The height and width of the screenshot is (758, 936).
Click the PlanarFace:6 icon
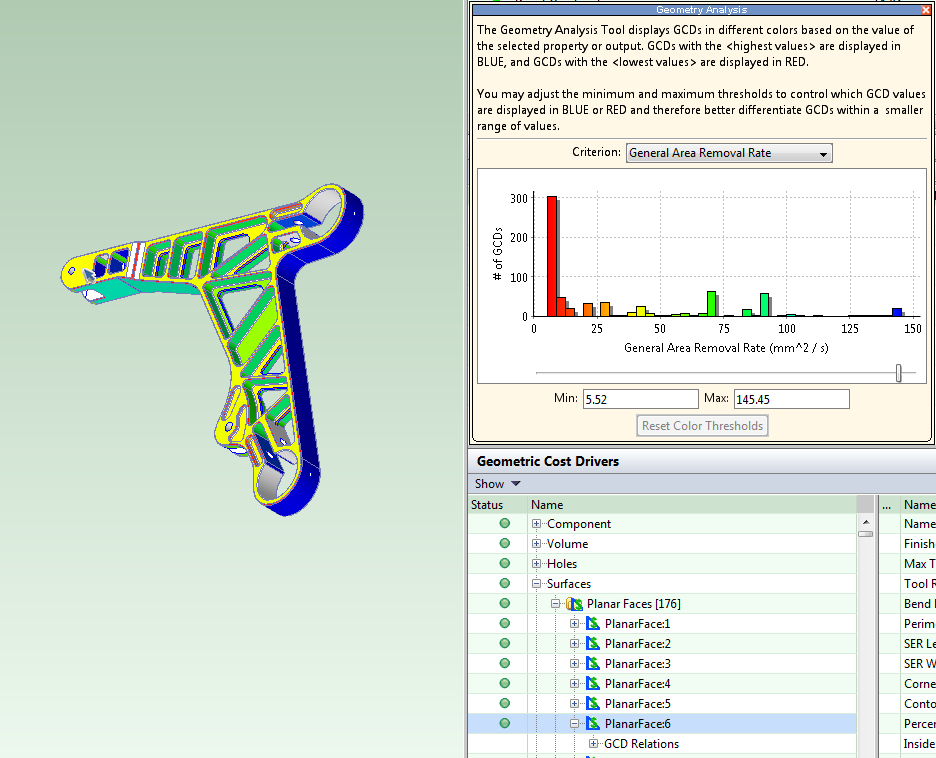(x=593, y=724)
